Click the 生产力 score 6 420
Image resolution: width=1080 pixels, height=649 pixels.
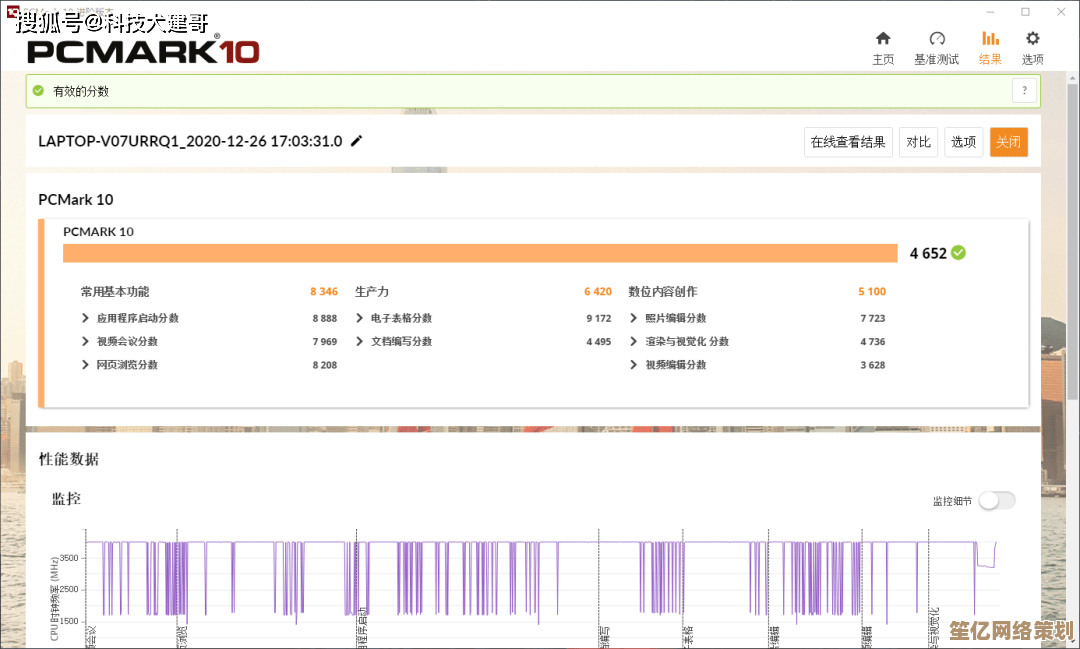click(x=598, y=291)
